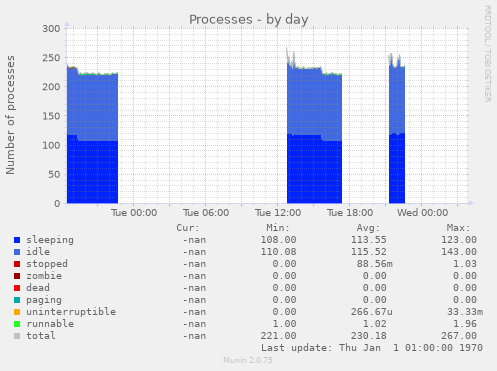497x371 pixels.
Task: Click the 'runnable' legend label
Action: (x=50, y=324)
